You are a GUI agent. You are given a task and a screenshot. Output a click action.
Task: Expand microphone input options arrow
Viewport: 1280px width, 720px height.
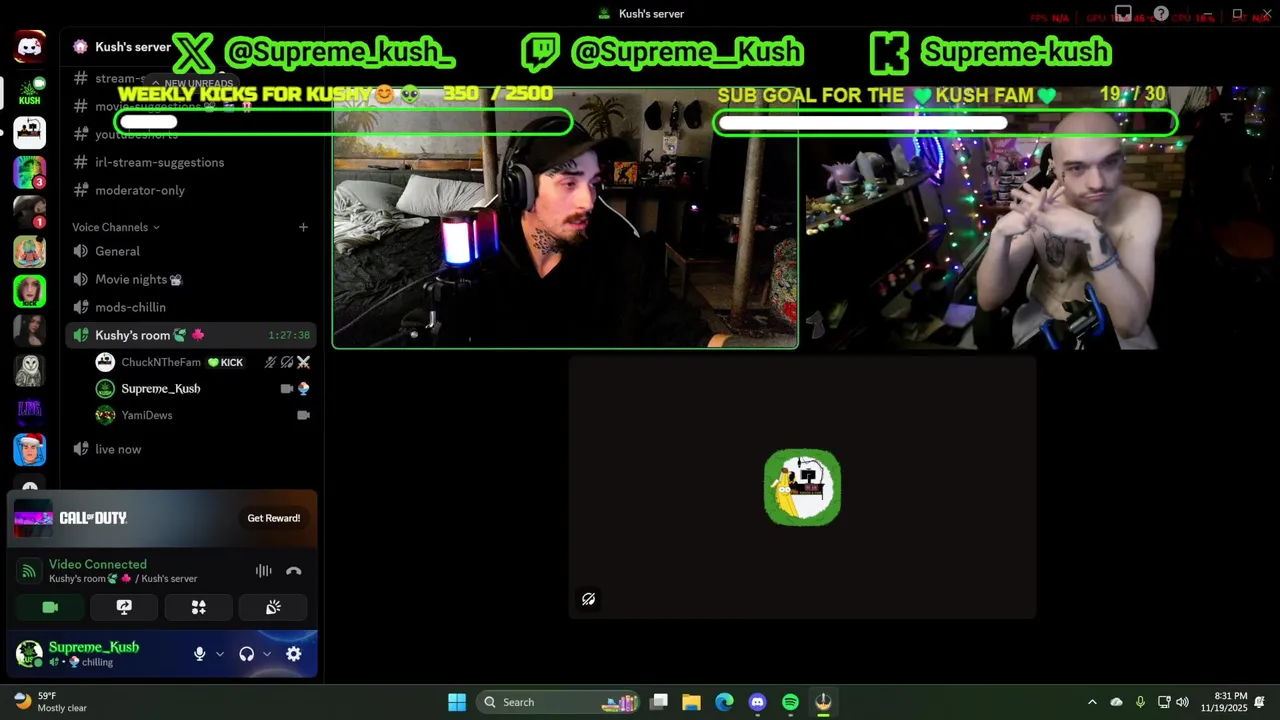coord(219,654)
